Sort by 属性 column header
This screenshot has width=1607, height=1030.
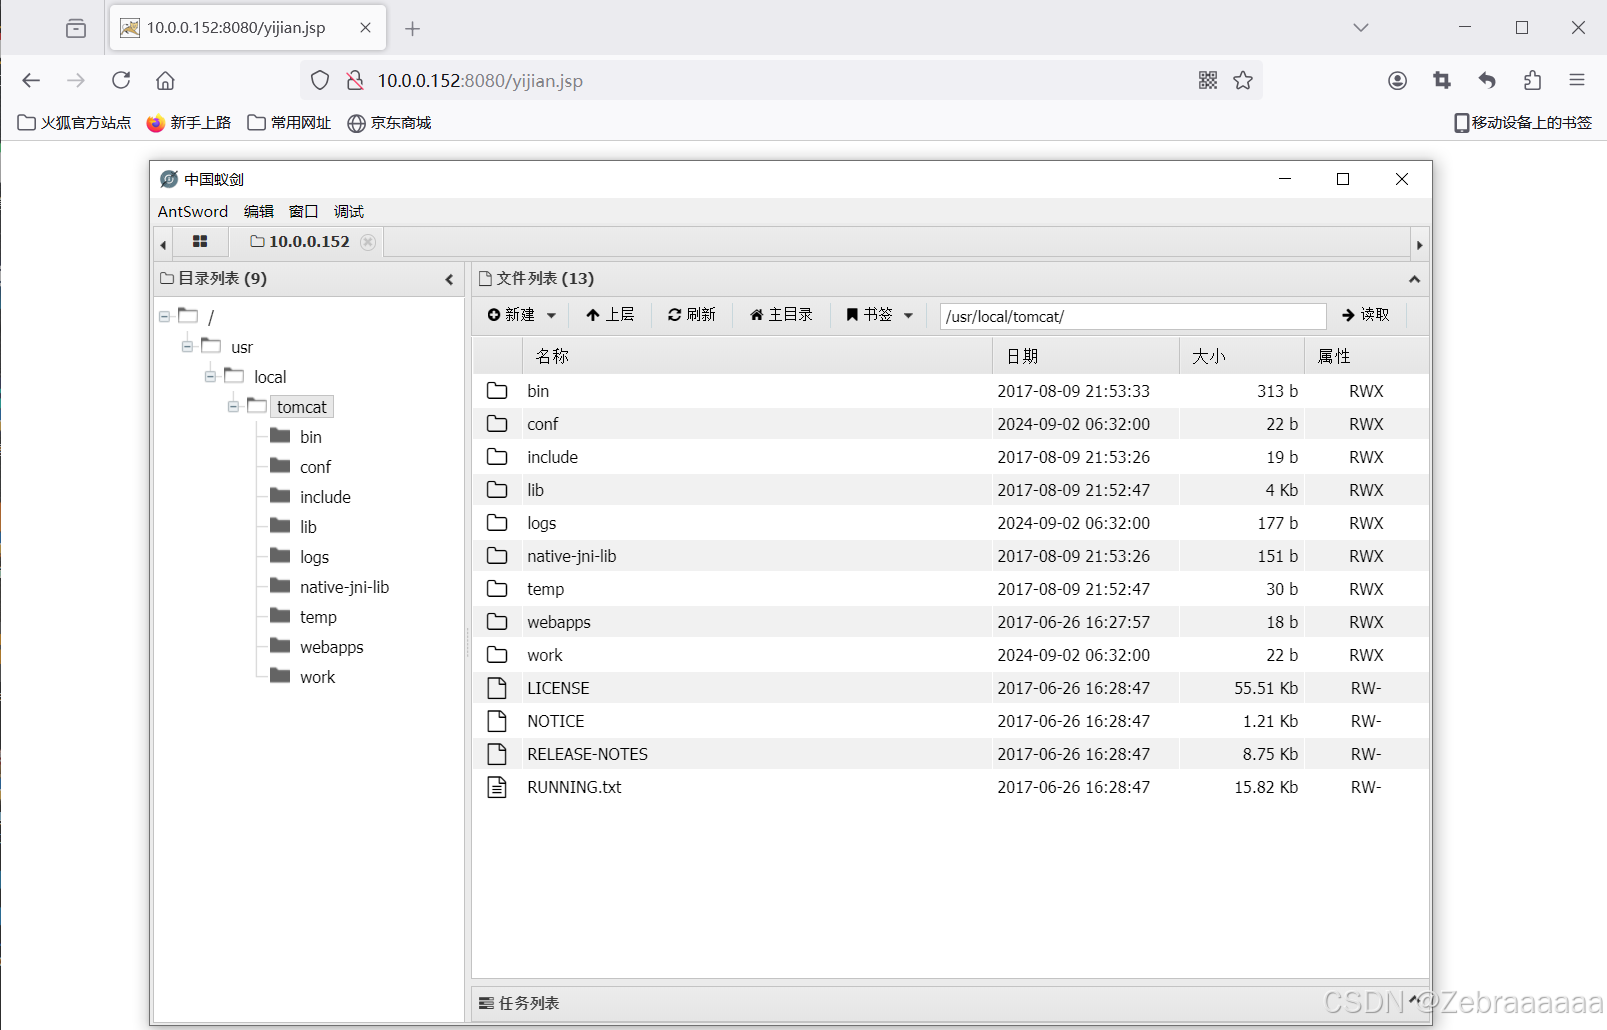pos(1366,356)
